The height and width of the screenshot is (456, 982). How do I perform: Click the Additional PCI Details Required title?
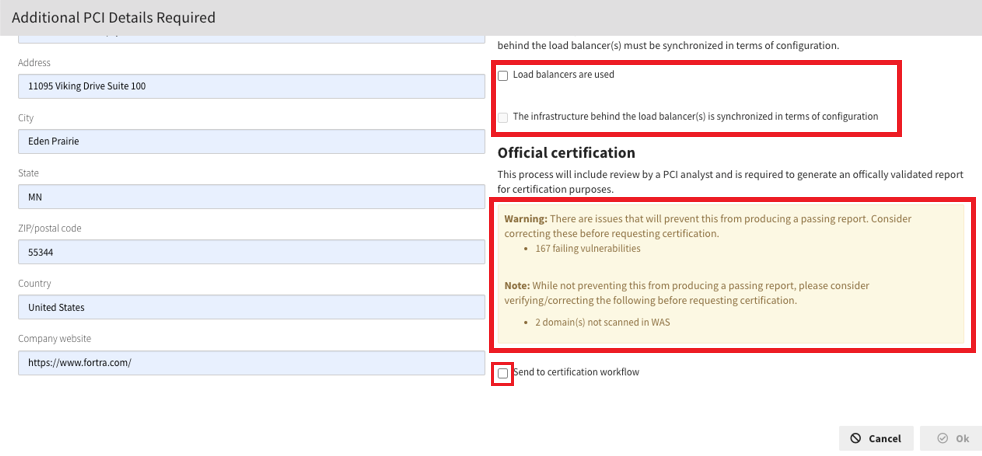[113, 18]
